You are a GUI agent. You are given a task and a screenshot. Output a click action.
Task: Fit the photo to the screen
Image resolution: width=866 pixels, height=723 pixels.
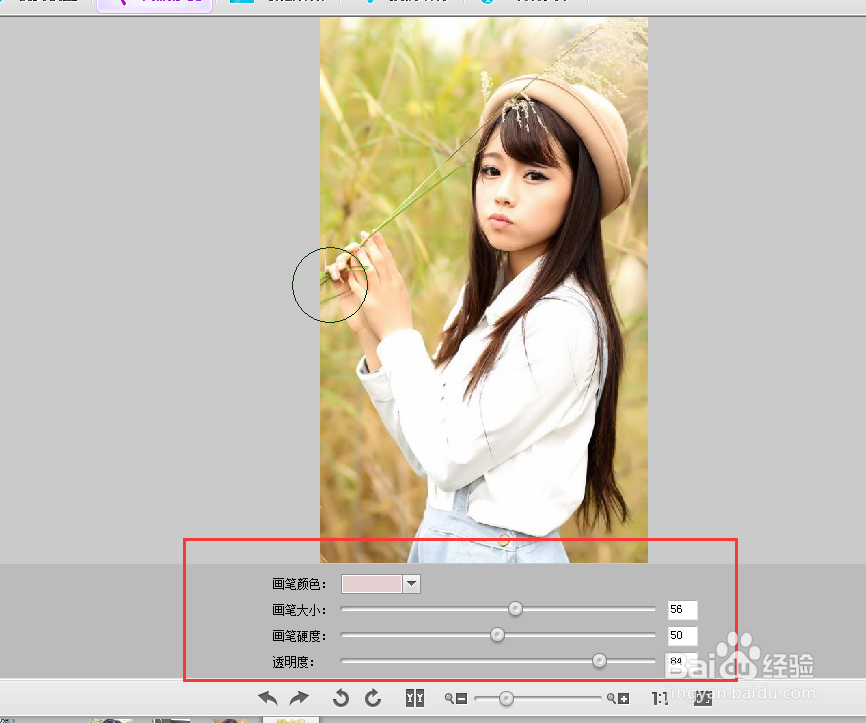pyautogui.click(x=703, y=698)
